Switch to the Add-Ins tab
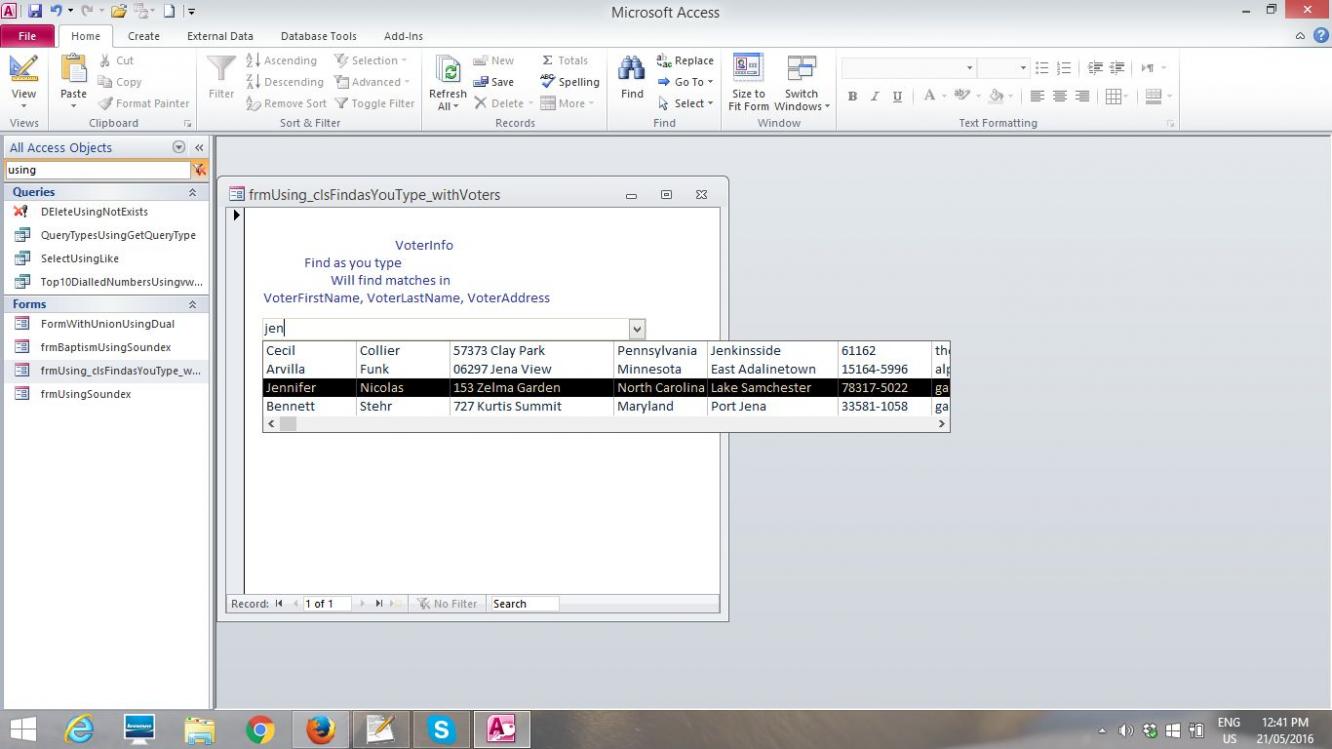 coord(403,36)
